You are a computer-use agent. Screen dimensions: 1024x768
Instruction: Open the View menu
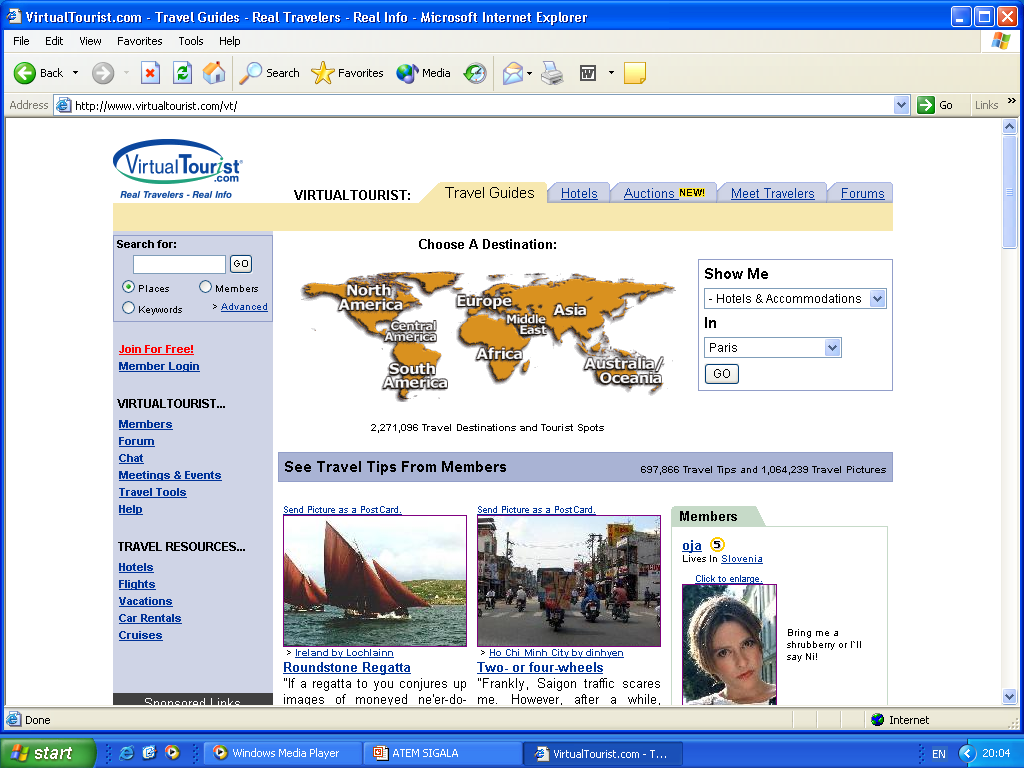click(x=90, y=41)
